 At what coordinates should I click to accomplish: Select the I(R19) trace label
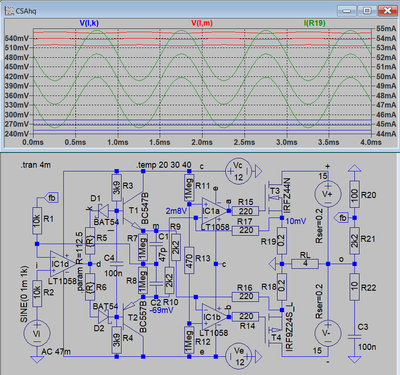click(314, 23)
